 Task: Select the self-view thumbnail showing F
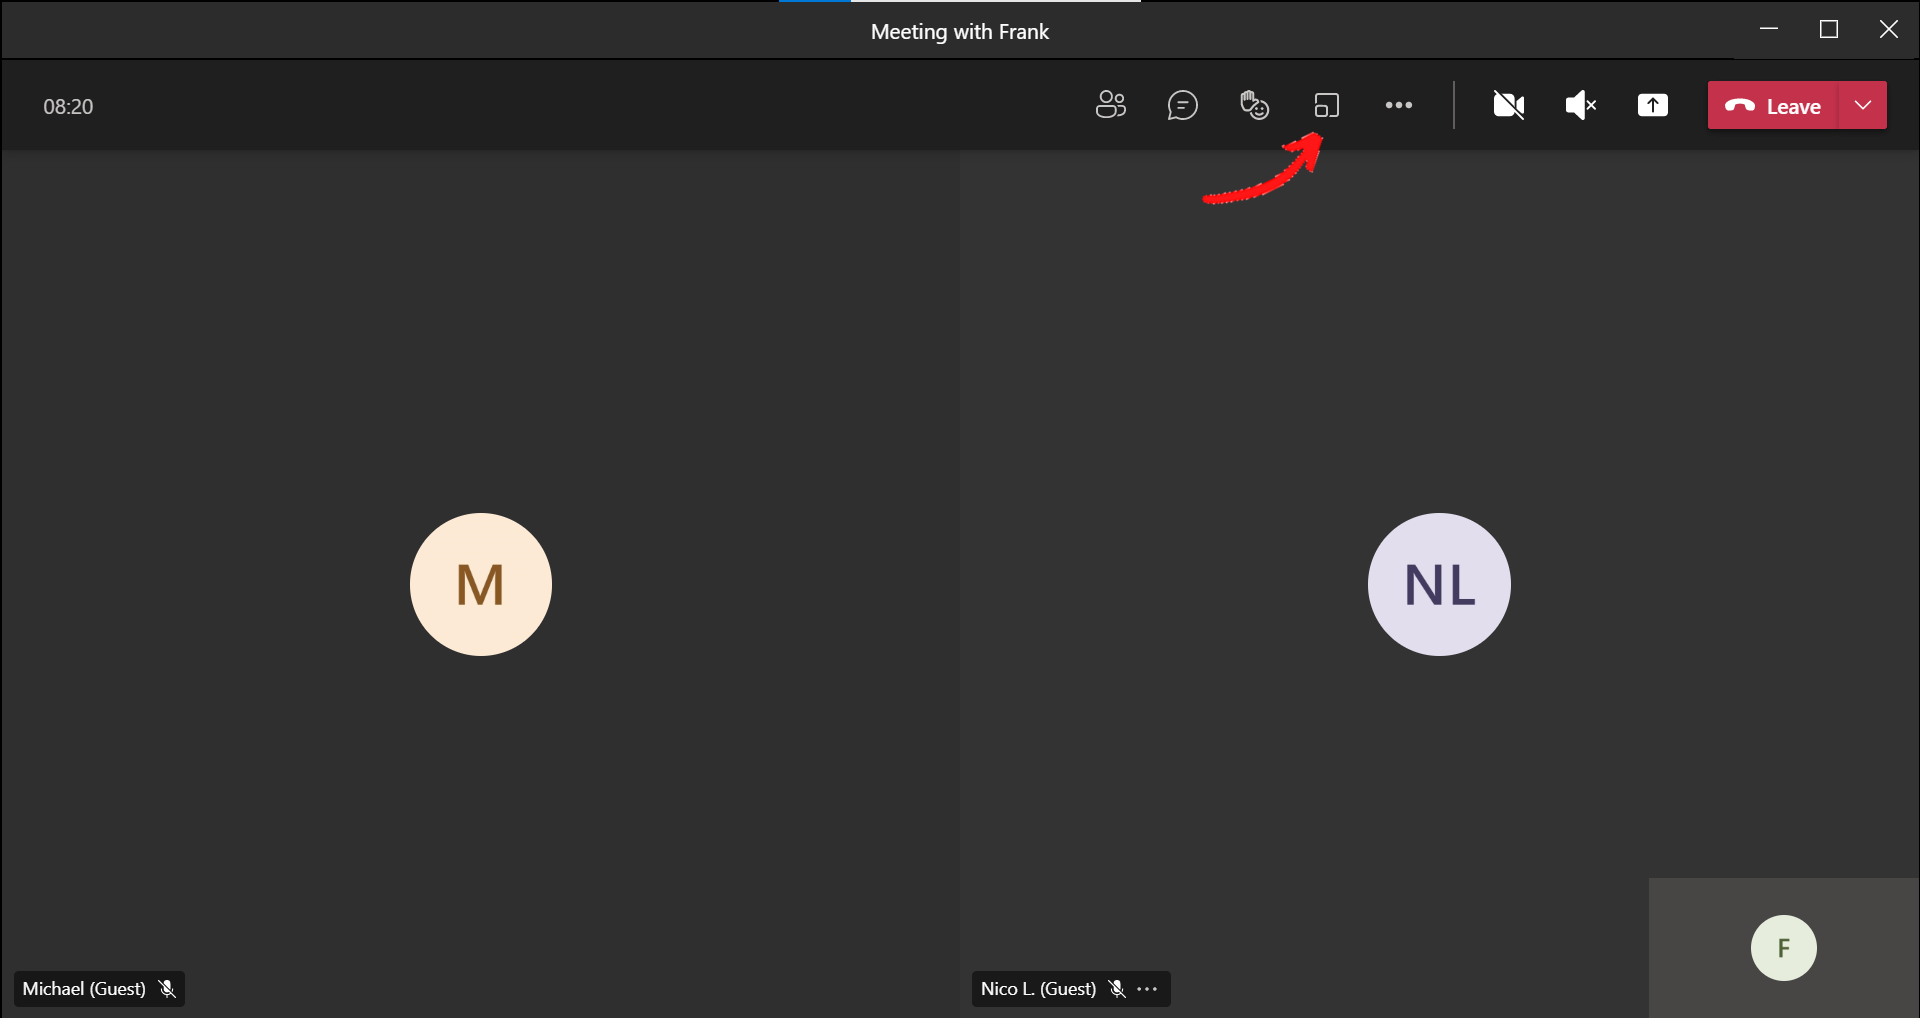[1783, 947]
